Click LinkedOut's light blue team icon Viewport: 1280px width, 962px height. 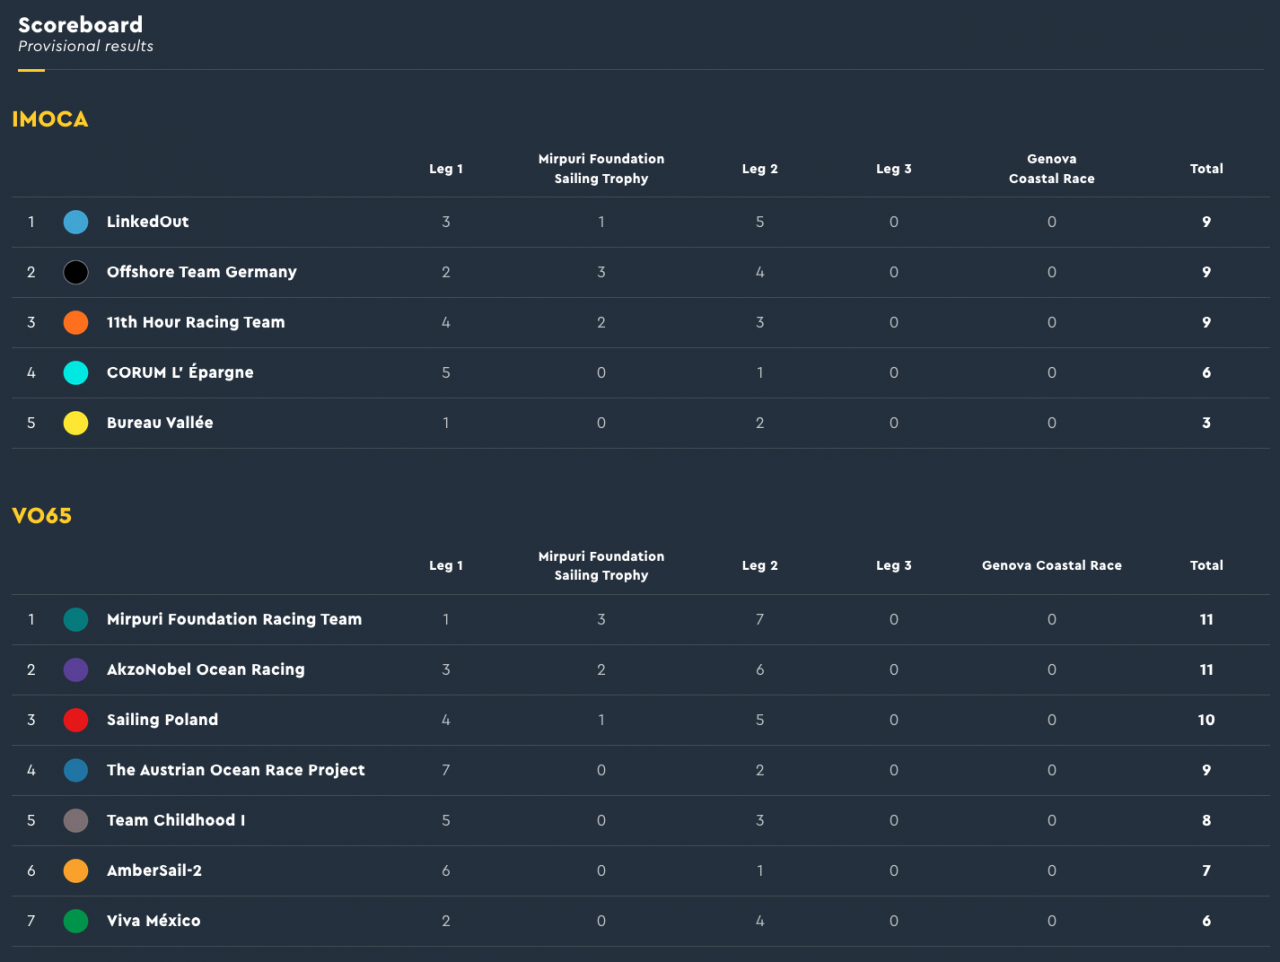tap(76, 222)
